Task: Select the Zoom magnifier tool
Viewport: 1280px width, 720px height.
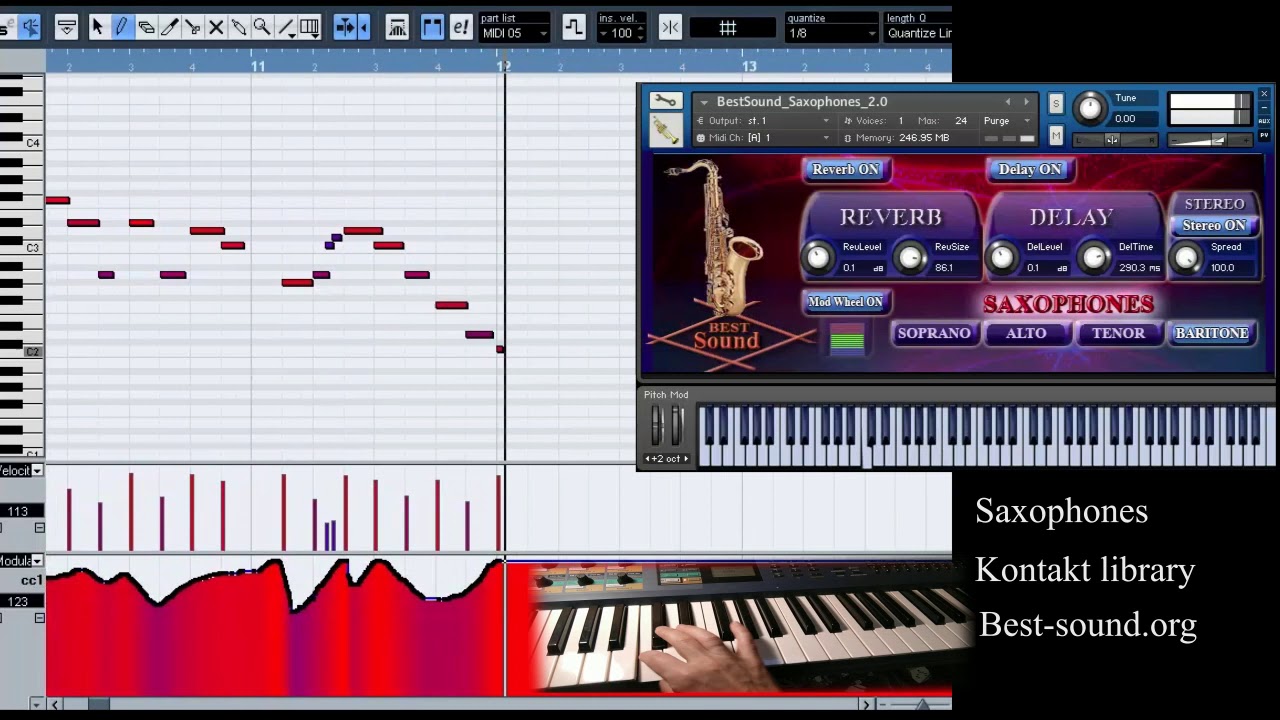Action: tap(262, 27)
